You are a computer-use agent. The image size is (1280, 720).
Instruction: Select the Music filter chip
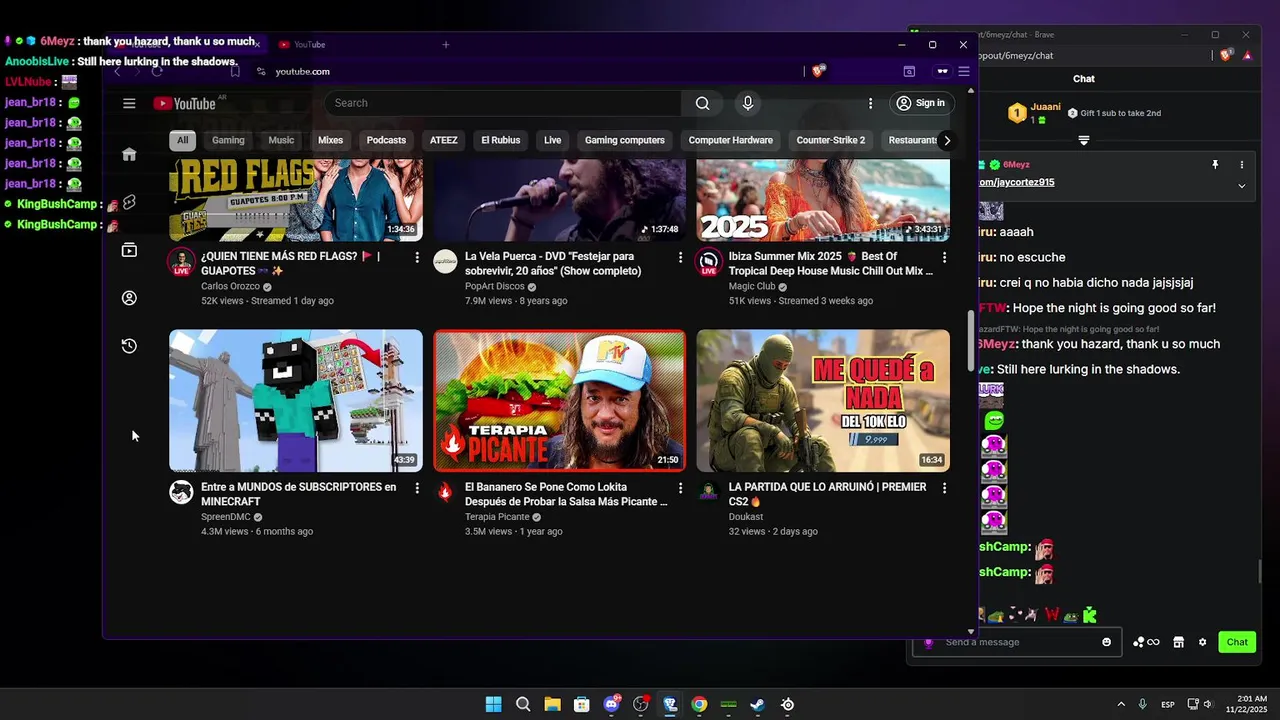coord(281,140)
